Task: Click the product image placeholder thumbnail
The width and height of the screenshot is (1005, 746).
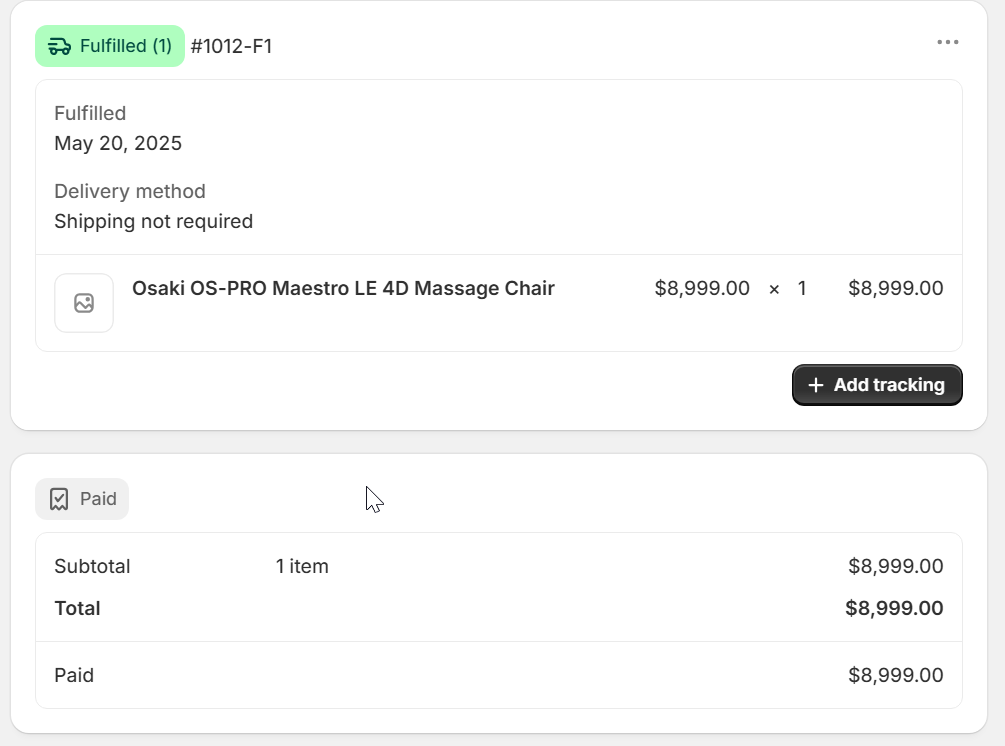Action: tap(84, 303)
